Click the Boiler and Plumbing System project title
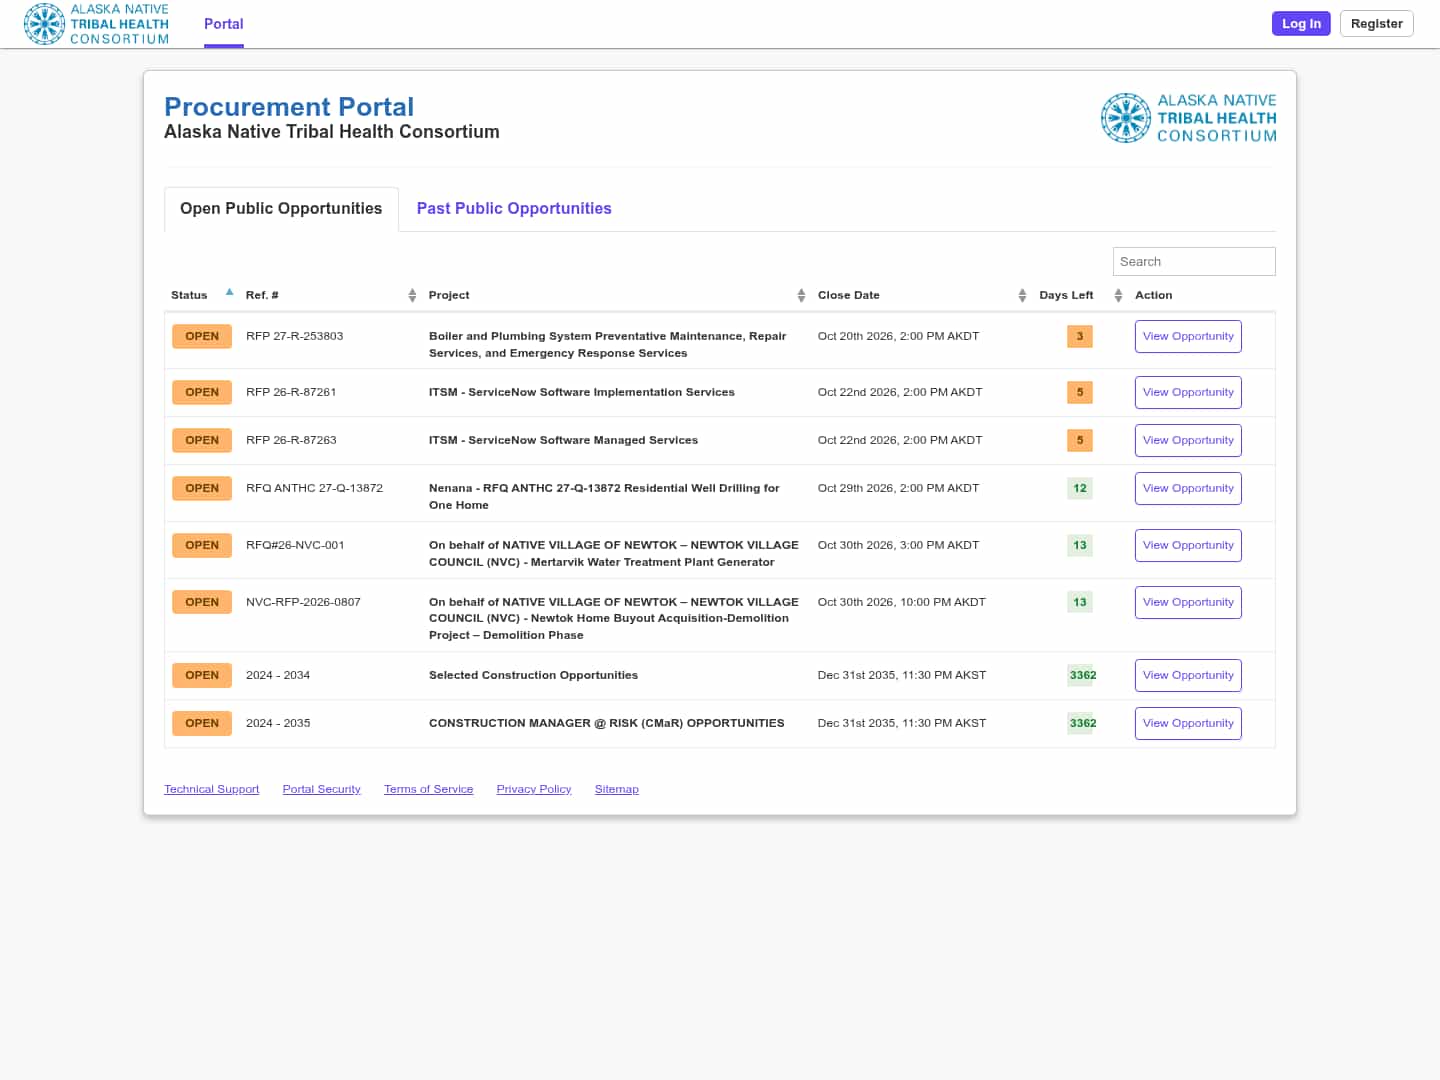This screenshot has width=1440, height=1080. click(608, 344)
